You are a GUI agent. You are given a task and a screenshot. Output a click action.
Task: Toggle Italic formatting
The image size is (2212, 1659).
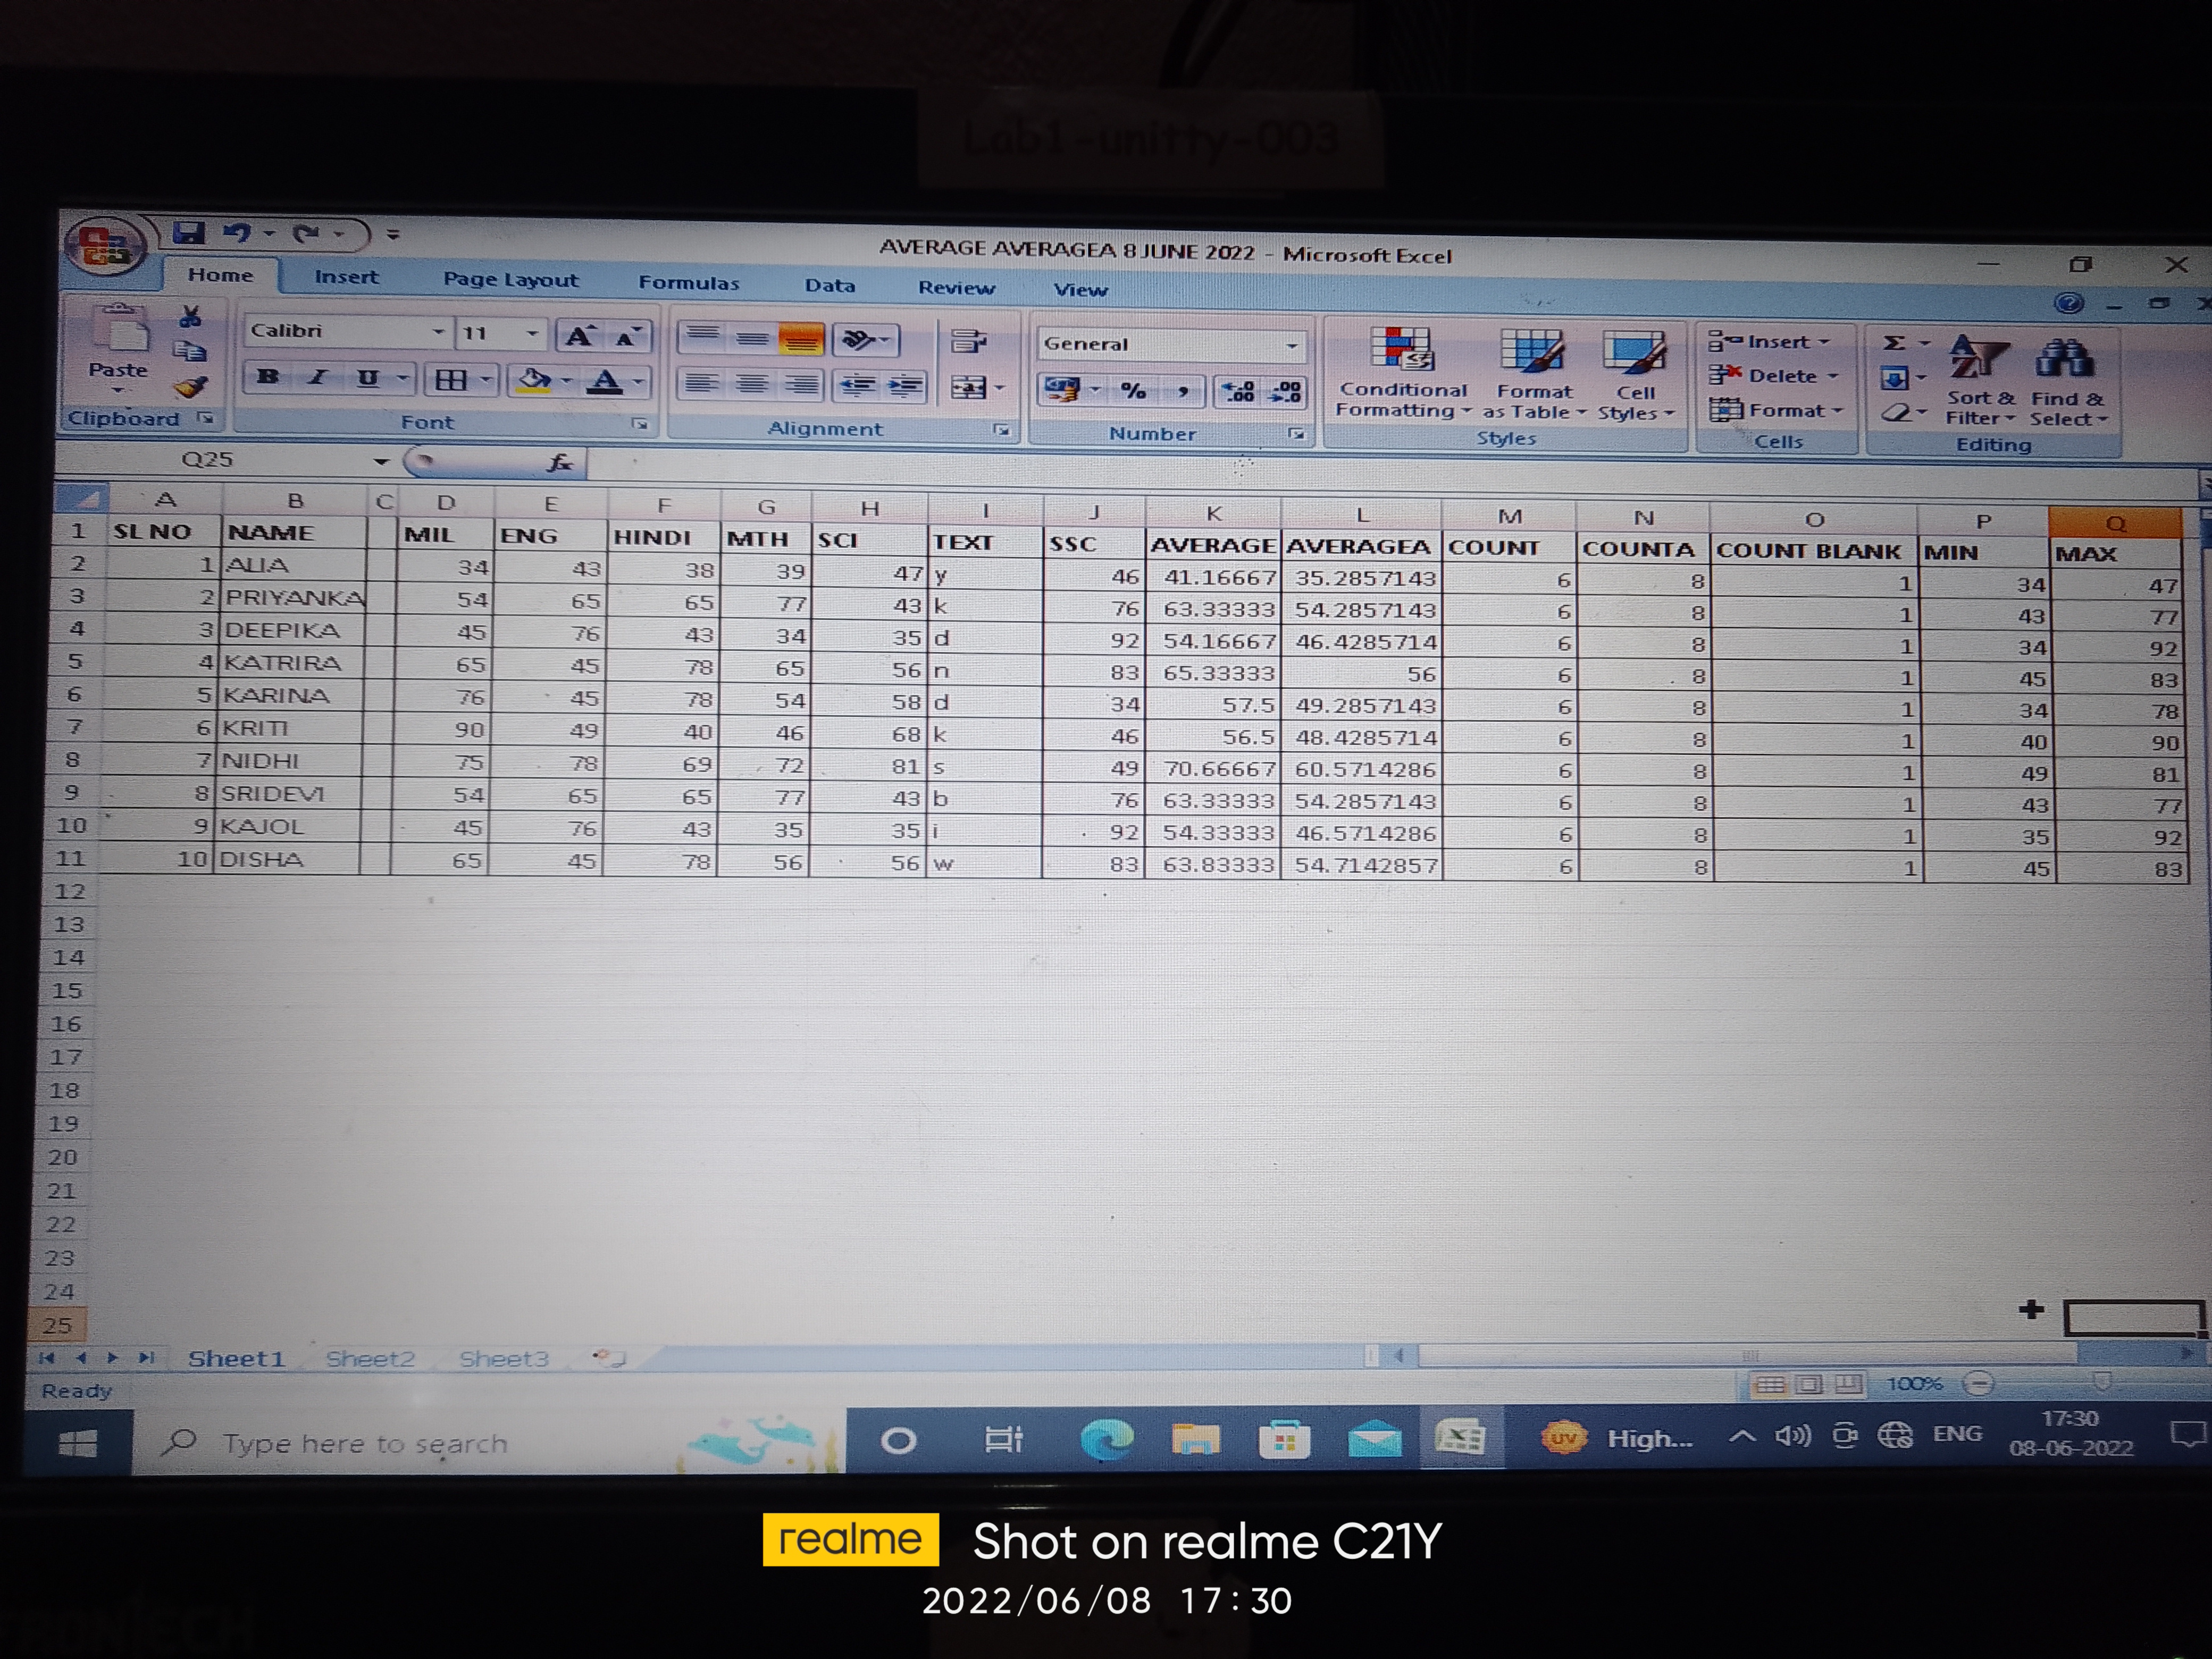tap(318, 378)
